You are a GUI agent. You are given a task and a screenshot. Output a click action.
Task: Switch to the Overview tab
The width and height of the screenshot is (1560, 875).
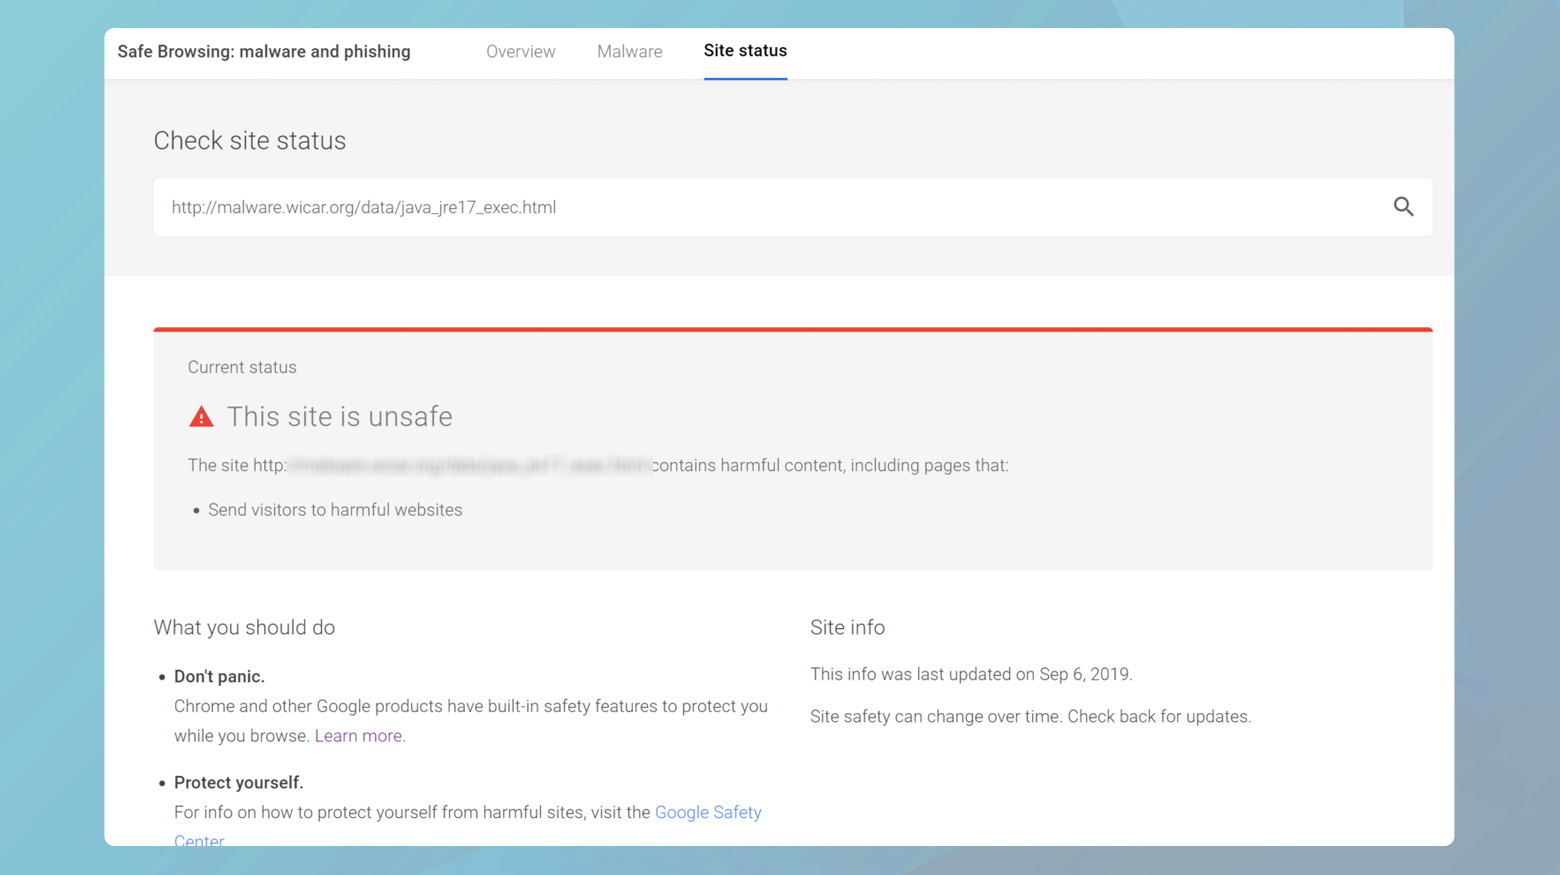pos(520,51)
